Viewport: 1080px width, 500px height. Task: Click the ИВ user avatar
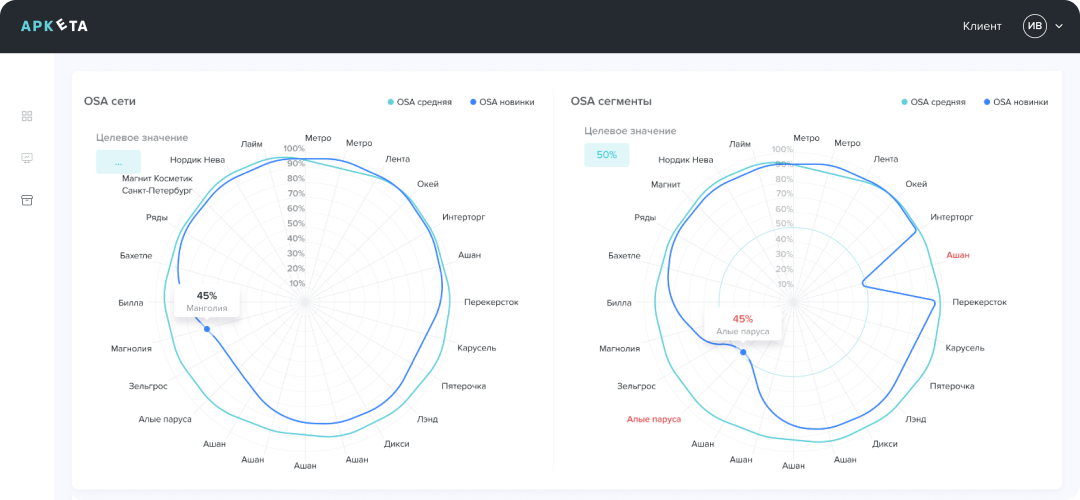tap(1034, 26)
